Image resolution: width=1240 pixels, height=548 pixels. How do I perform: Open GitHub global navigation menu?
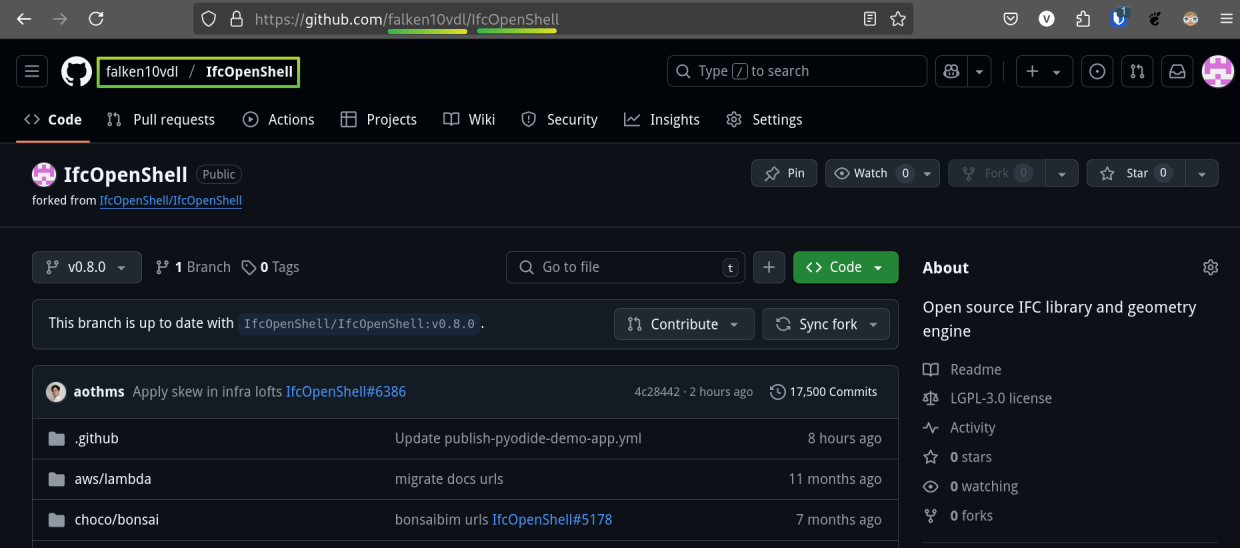32,71
